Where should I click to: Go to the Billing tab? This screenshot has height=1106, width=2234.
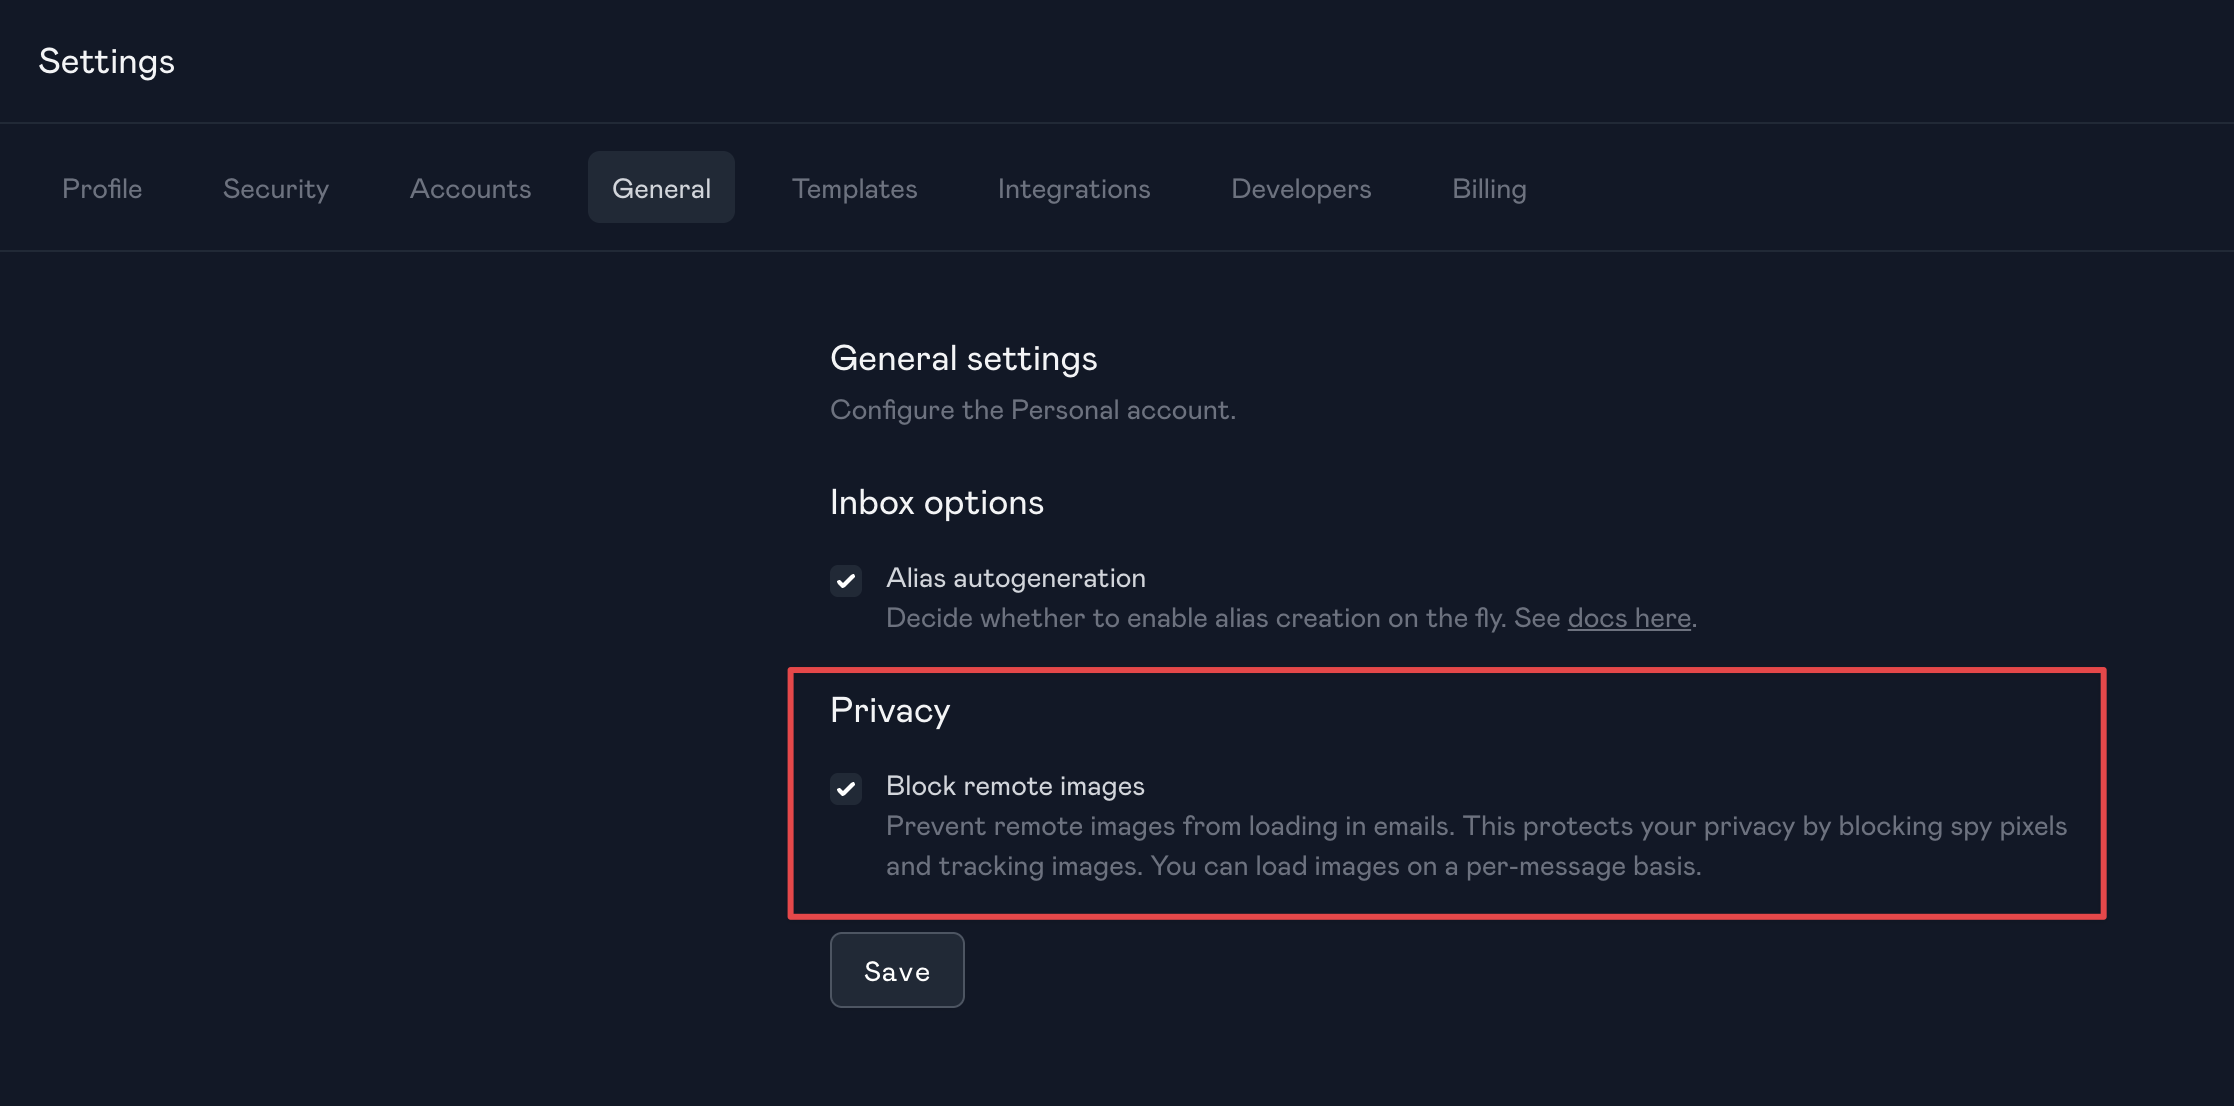1488,188
